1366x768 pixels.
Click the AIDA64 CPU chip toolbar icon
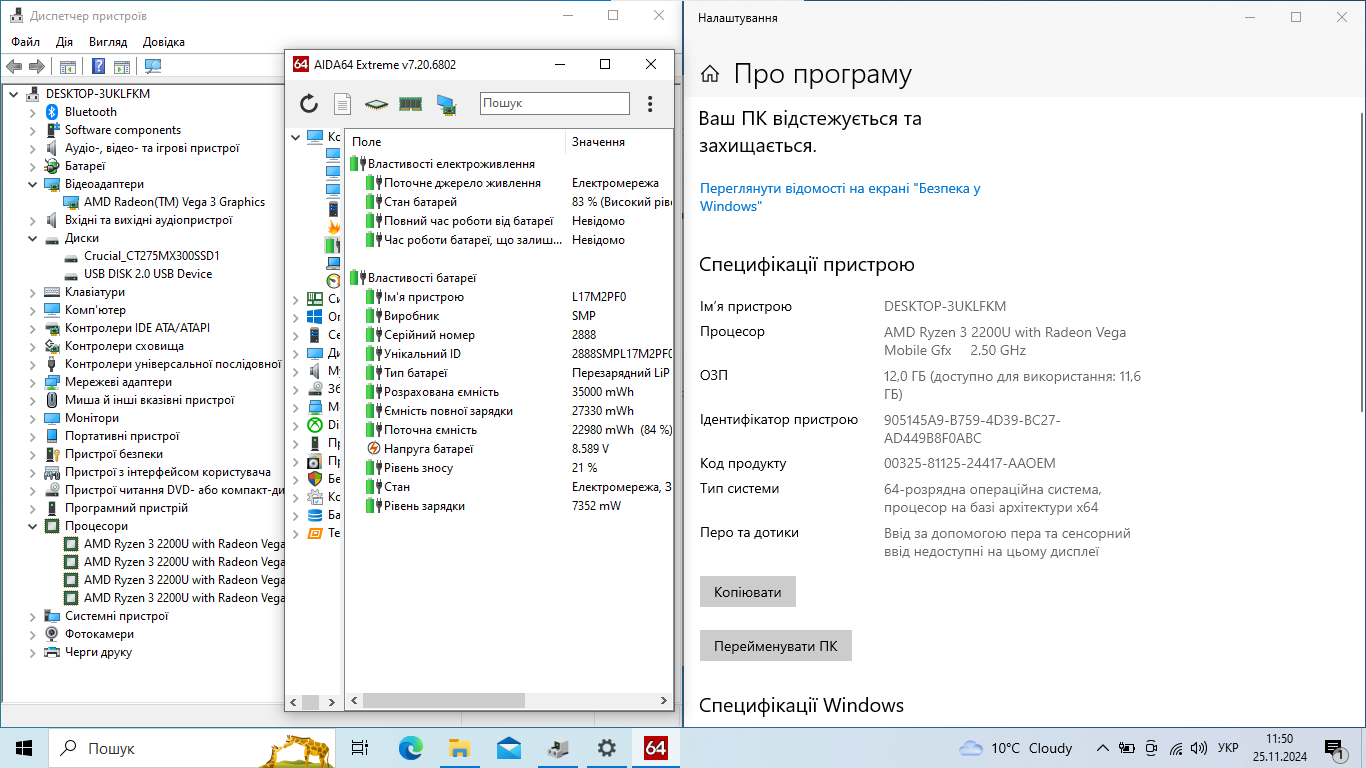(x=376, y=104)
